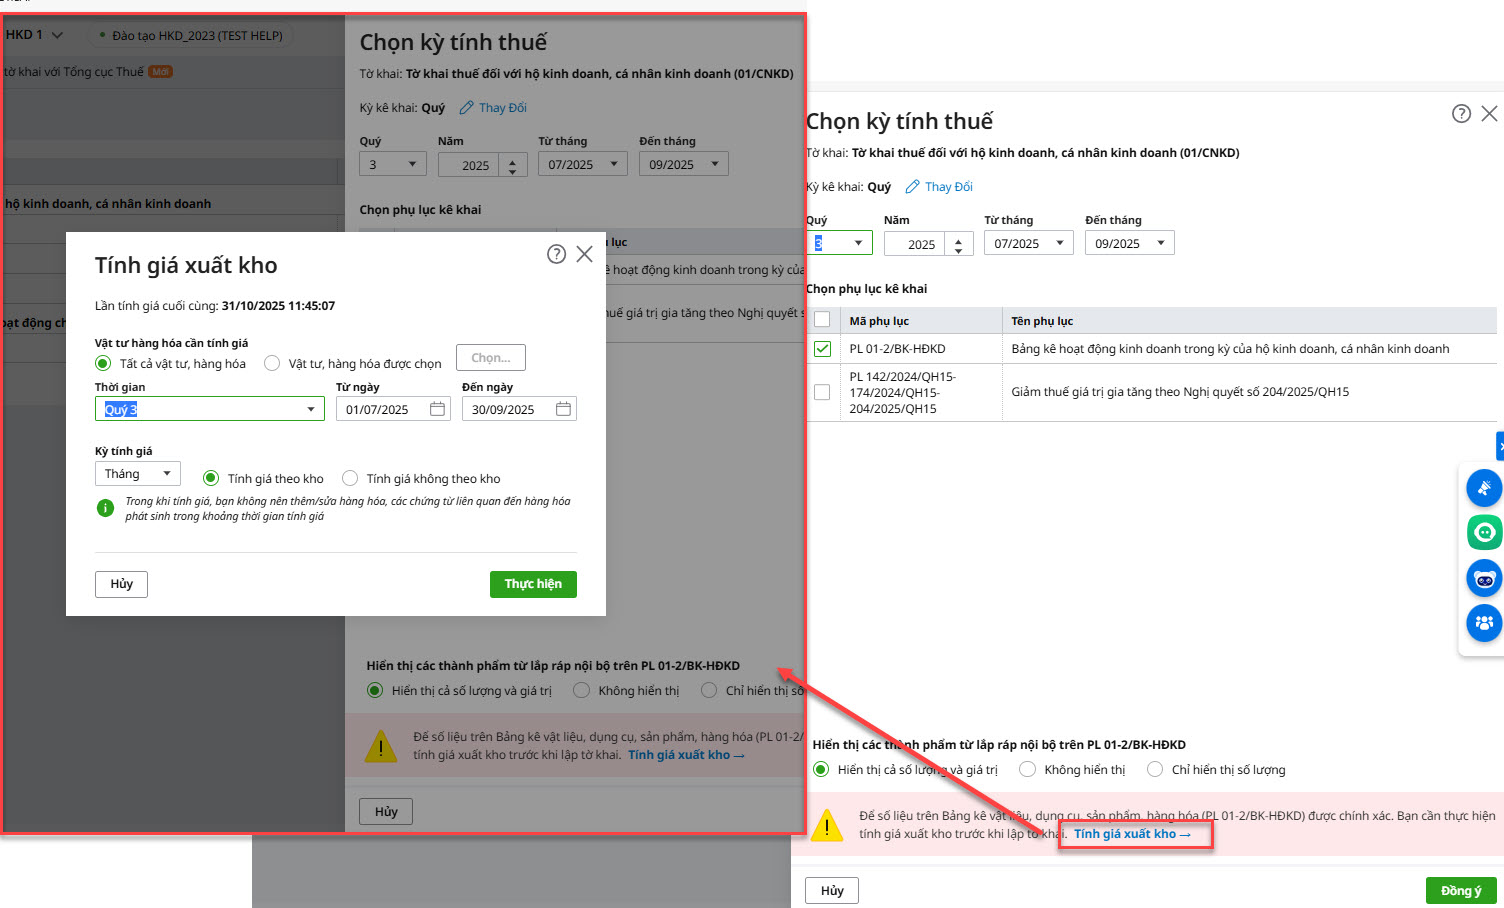
Task: Open the red-boxed Tính giá xuất kho link
Action: point(1132,834)
